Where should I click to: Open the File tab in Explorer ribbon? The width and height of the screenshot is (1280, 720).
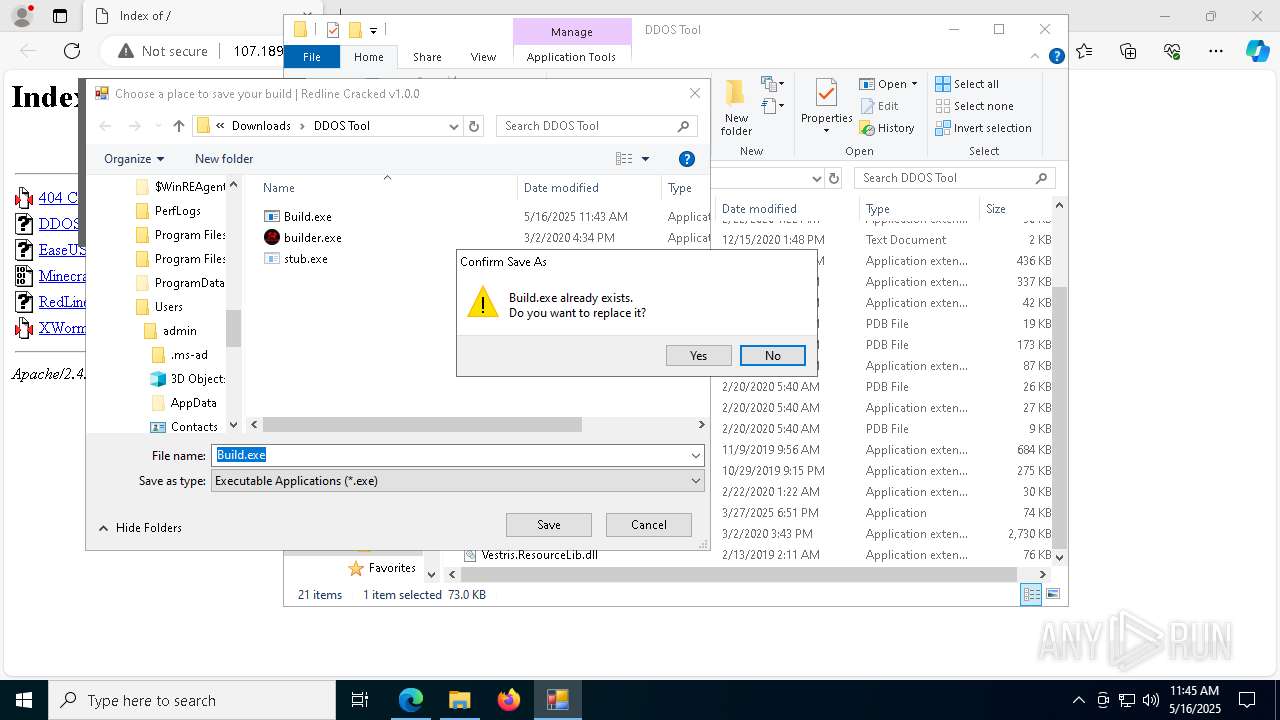pyautogui.click(x=312, y=57)
